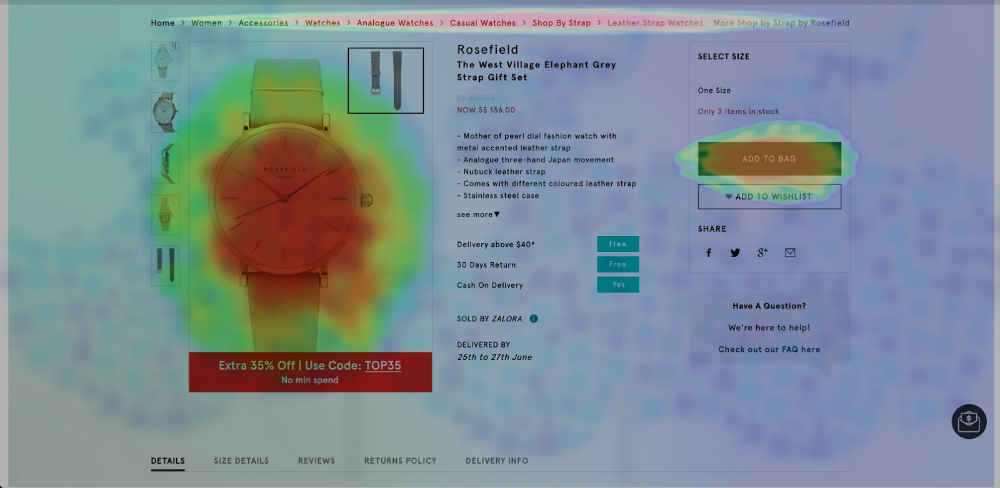This screenshot has width=1000, height=488.
Task: Click the Twitter share icon
Action: pos(735,253)
